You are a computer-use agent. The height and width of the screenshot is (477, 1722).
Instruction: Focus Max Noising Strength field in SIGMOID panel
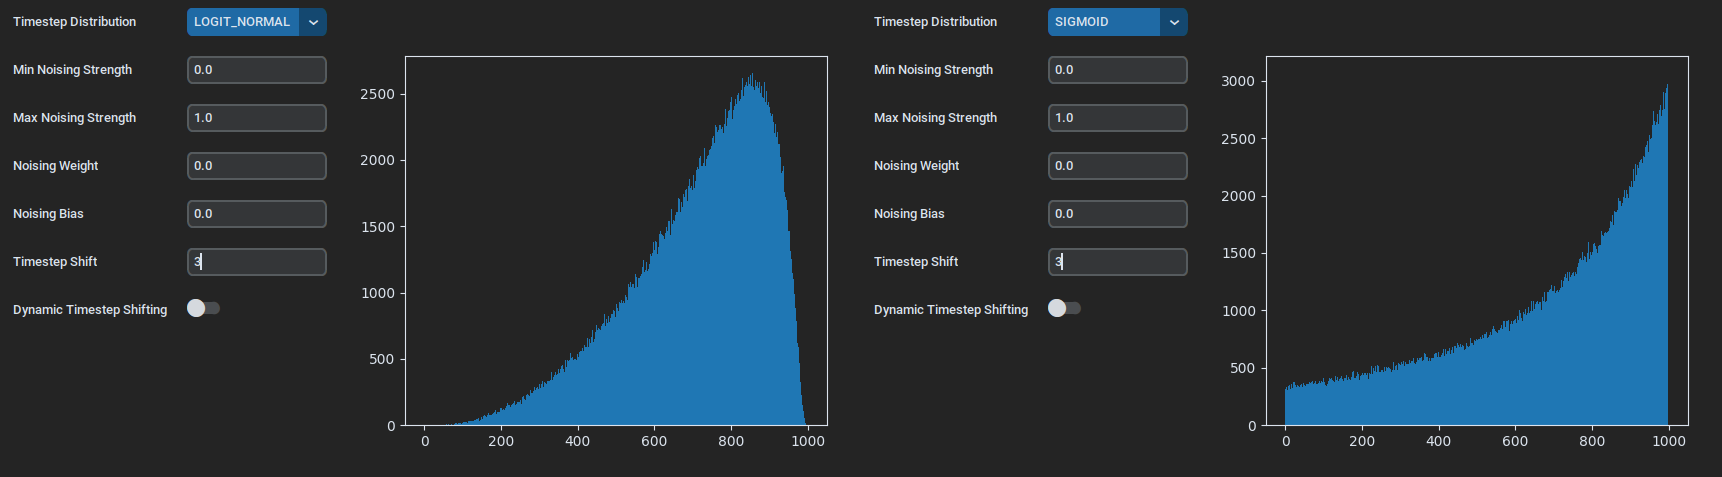coord(1118,118)
